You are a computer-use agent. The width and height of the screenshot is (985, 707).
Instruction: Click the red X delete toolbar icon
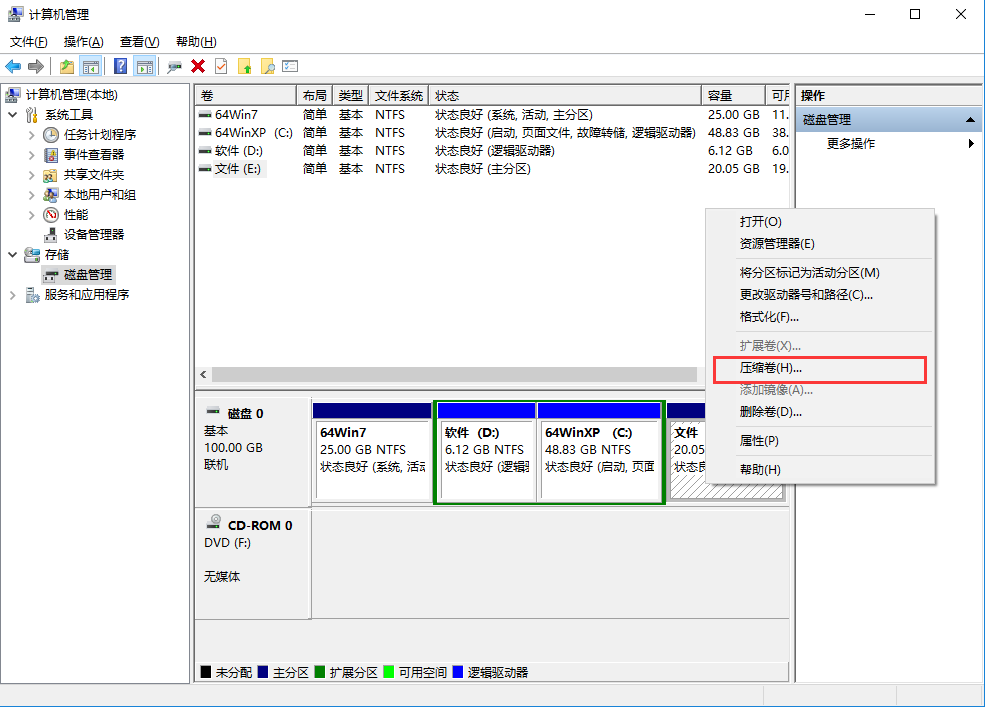[198, 66]
